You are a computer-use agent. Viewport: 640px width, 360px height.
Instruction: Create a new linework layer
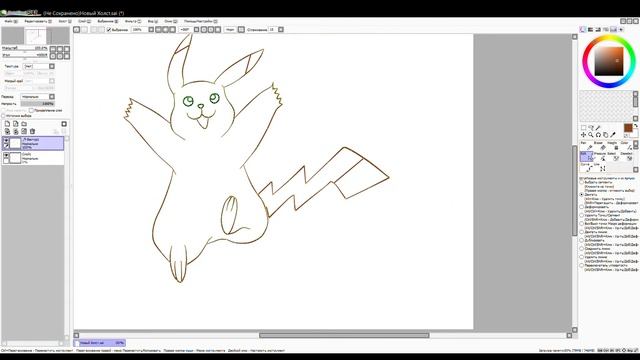pos(16,124)
